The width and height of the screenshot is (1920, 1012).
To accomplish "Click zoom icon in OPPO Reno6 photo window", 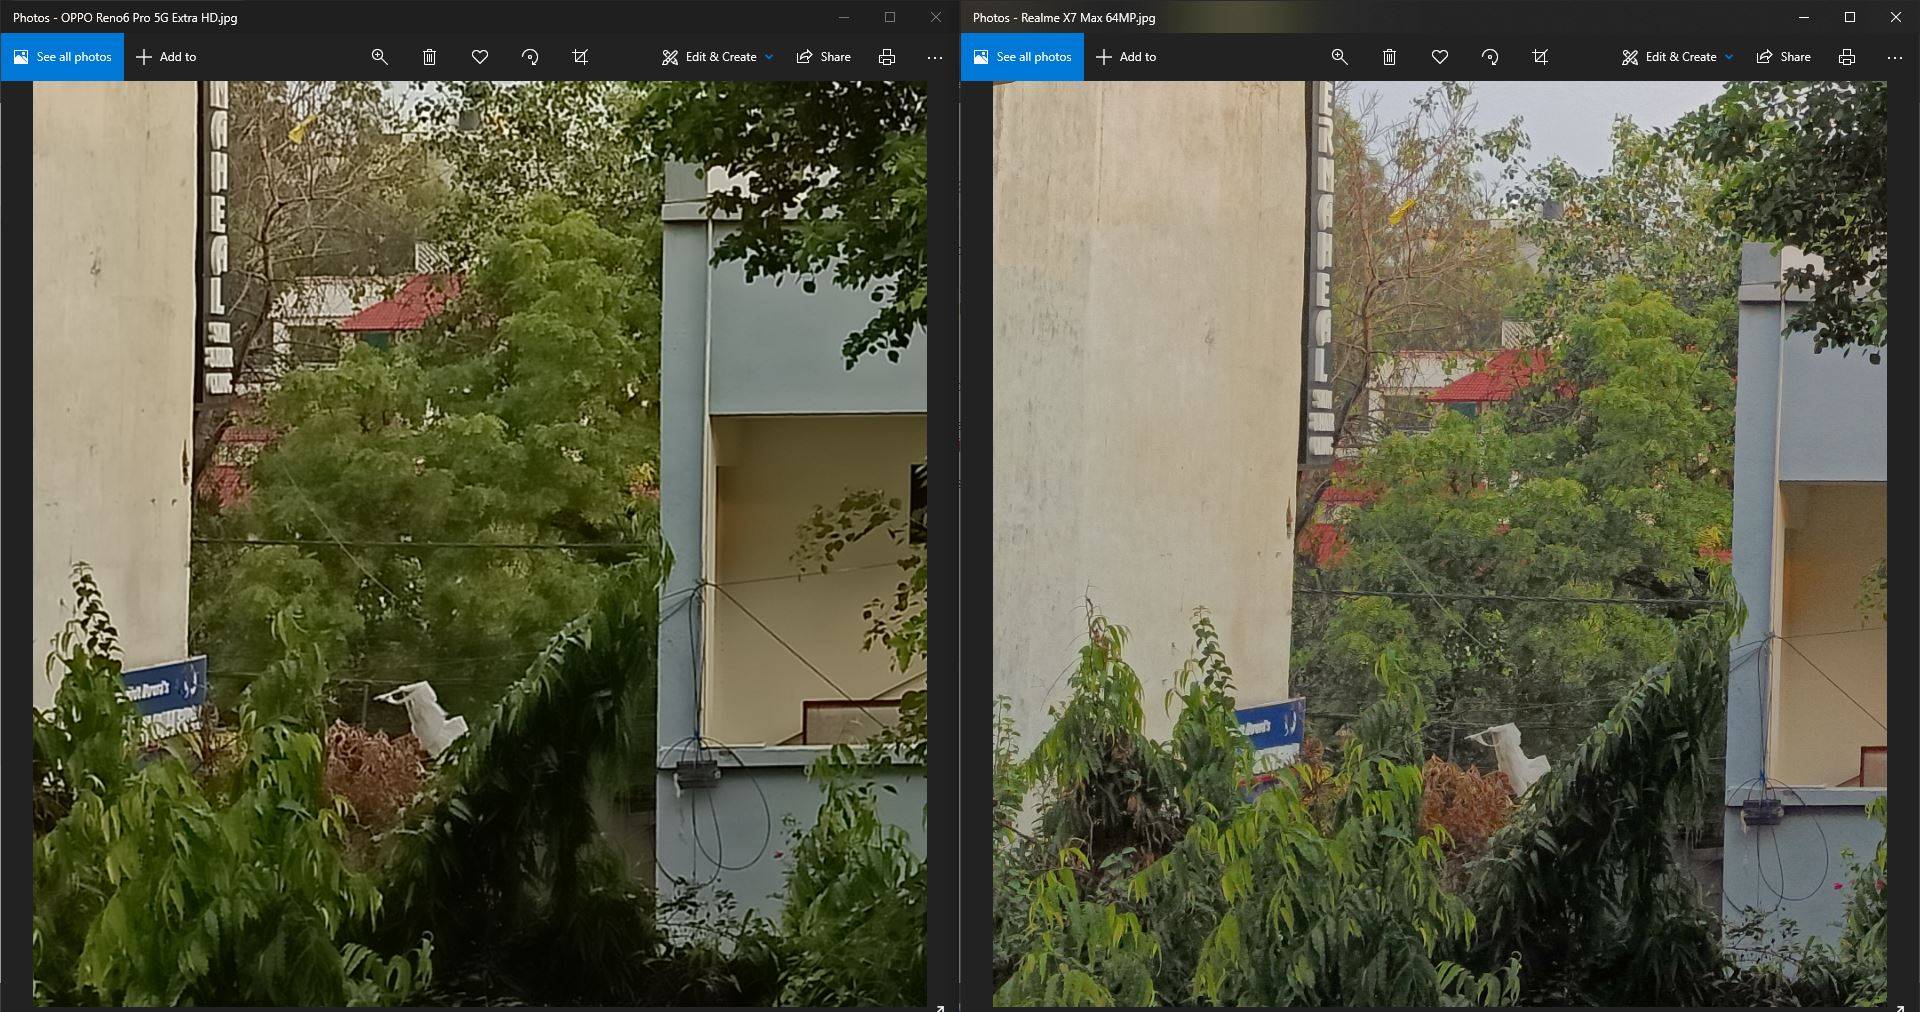I will (379, 57).
